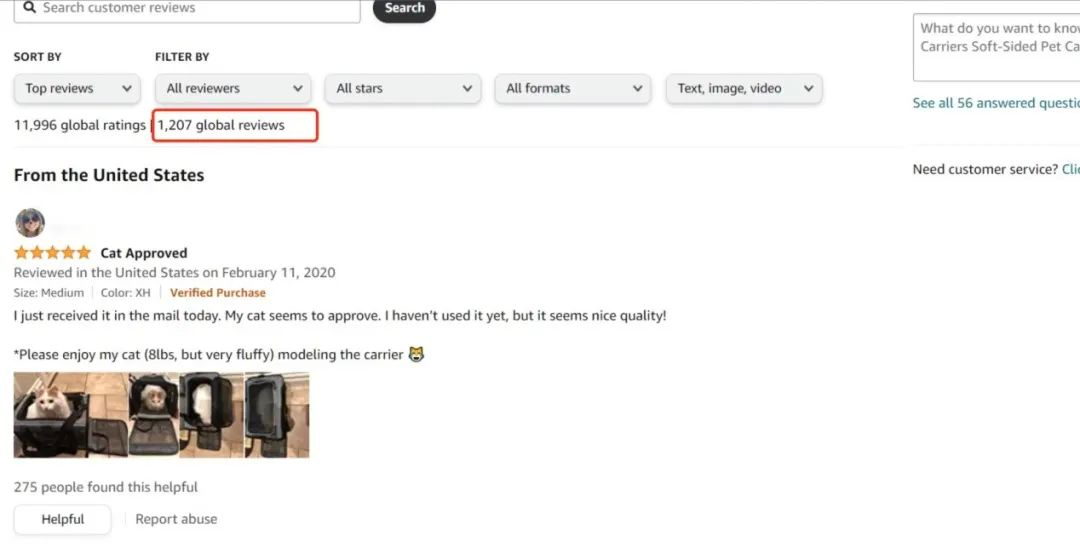
Task: Click the 11,996 global ratings text
Action: 80,125
